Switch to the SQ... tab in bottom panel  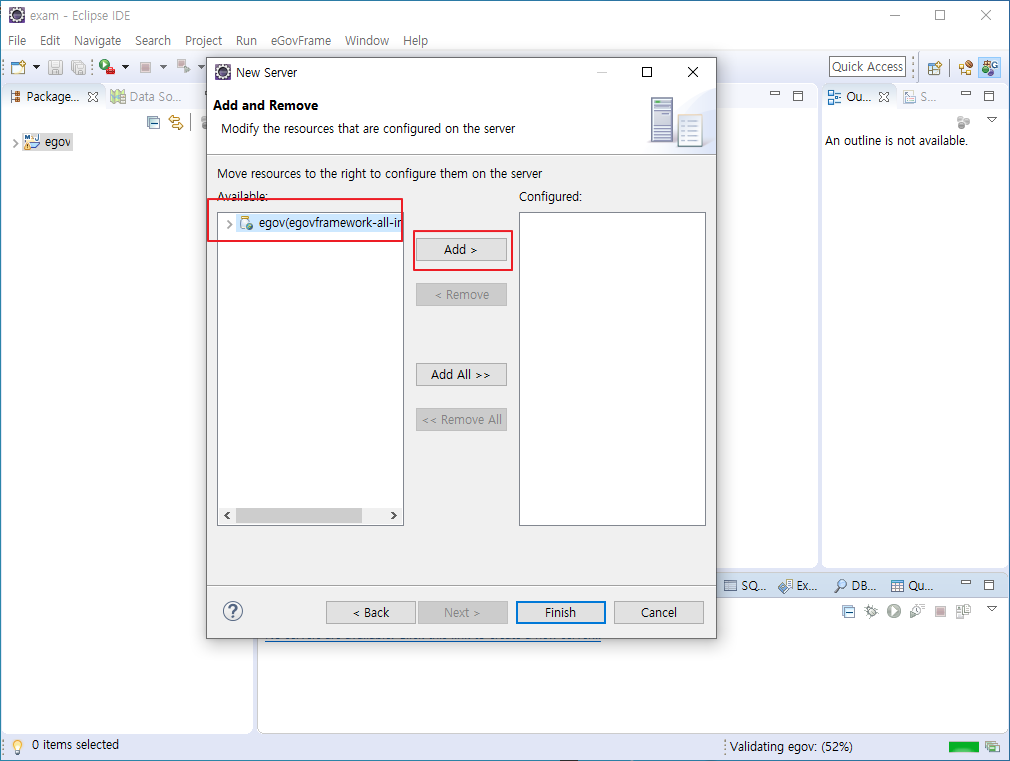pos(745,586)
